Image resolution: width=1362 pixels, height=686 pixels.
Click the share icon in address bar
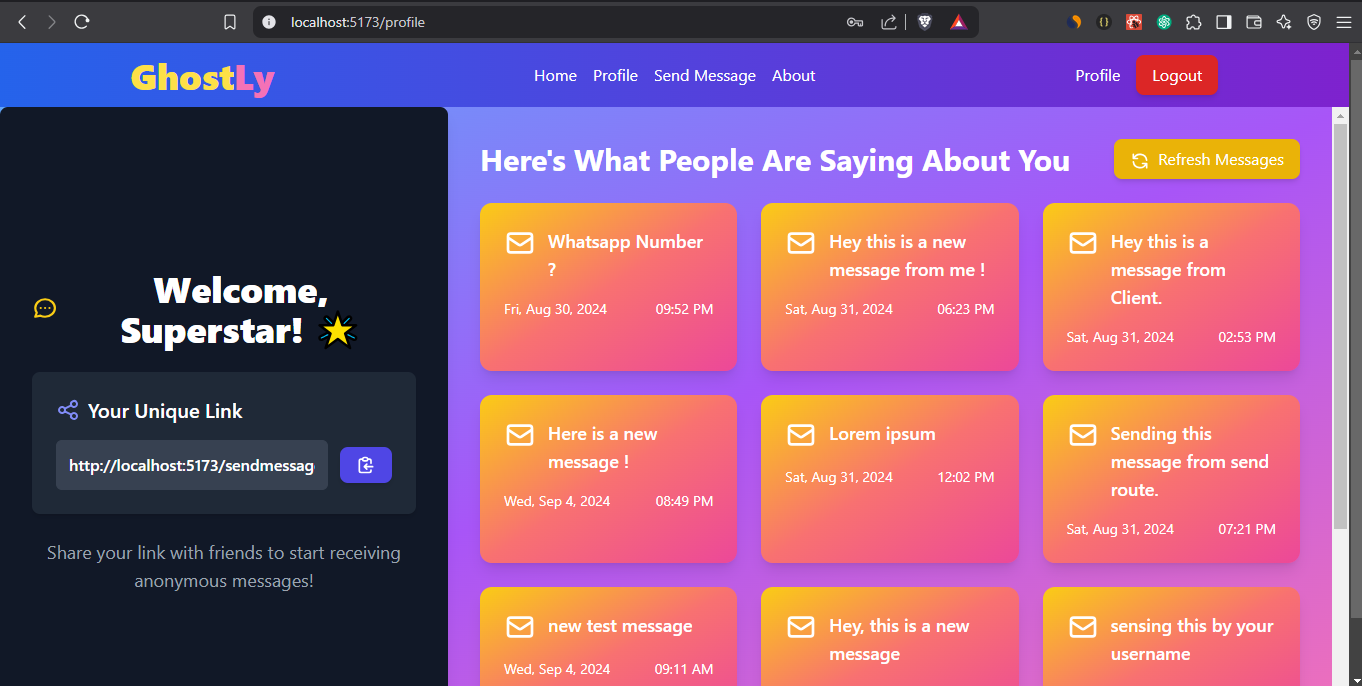(888, 22)
